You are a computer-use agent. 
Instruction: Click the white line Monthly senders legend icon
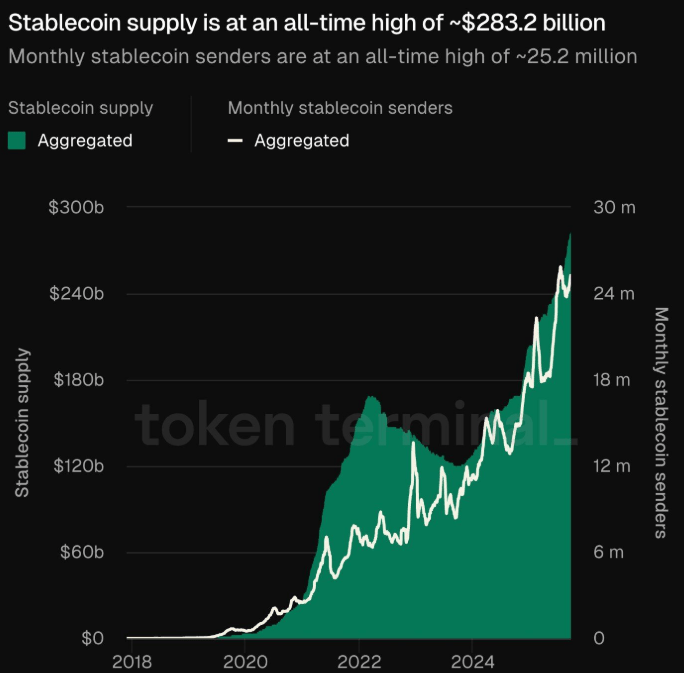[236, 141]
